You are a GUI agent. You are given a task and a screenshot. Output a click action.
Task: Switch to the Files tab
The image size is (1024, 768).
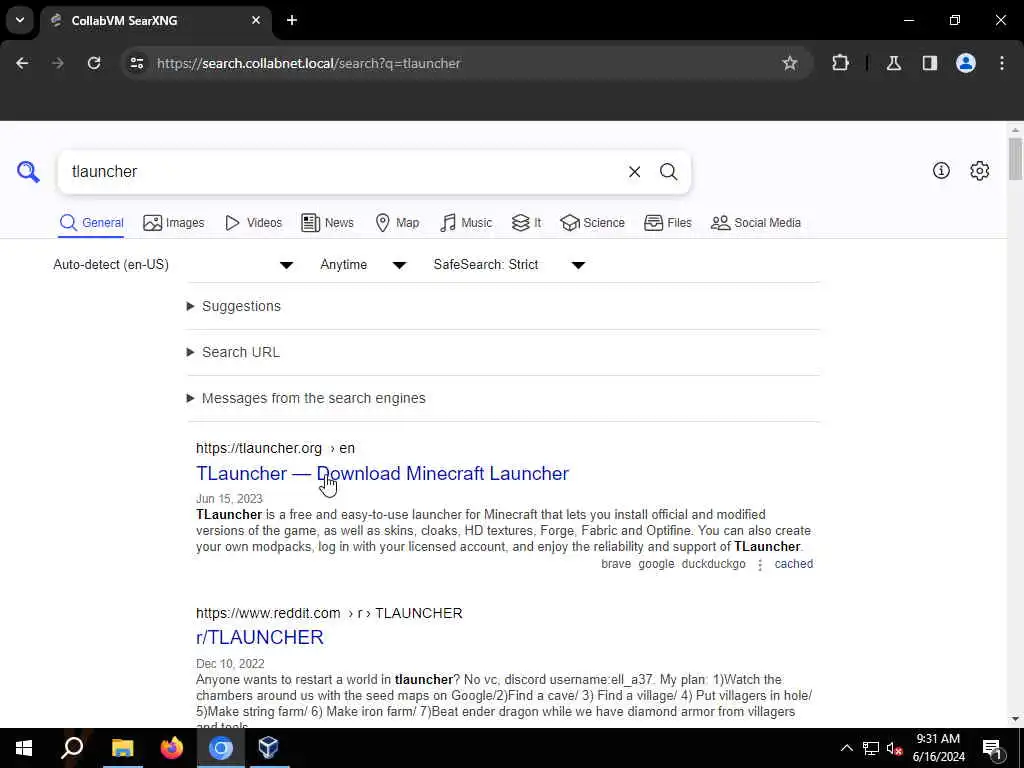667,223
